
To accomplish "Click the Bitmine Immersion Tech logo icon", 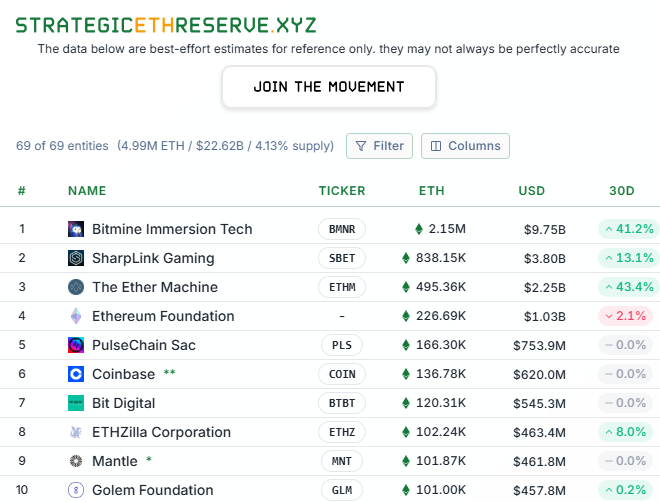I will [x=76, y=229].
